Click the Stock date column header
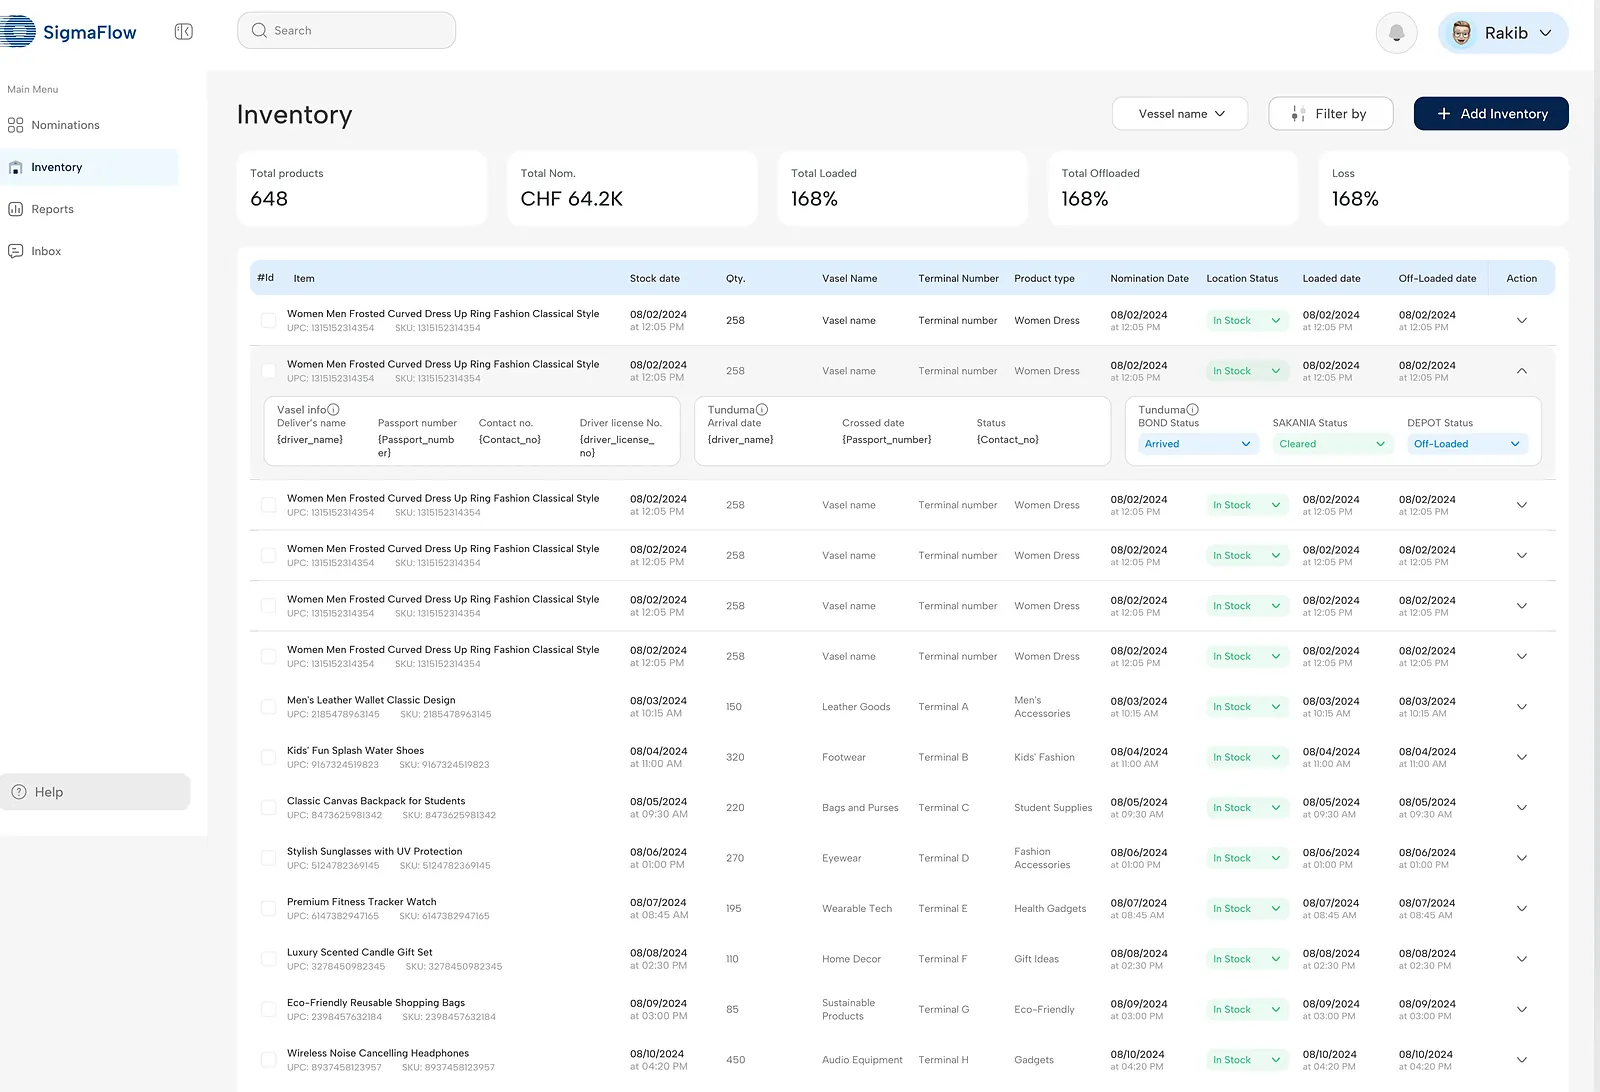1600x1092 pixels. point(655,279)
